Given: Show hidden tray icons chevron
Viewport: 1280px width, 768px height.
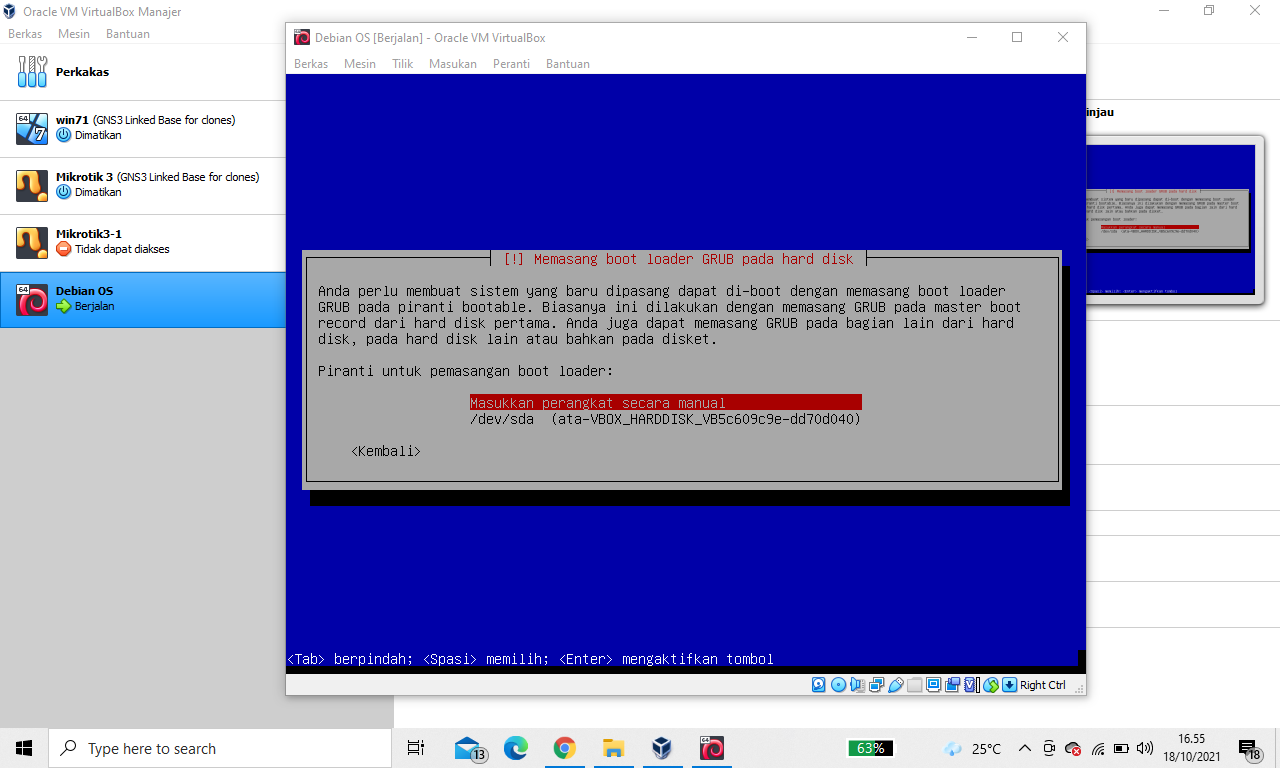Looking at the screenshot, I should coord(1025,748).
